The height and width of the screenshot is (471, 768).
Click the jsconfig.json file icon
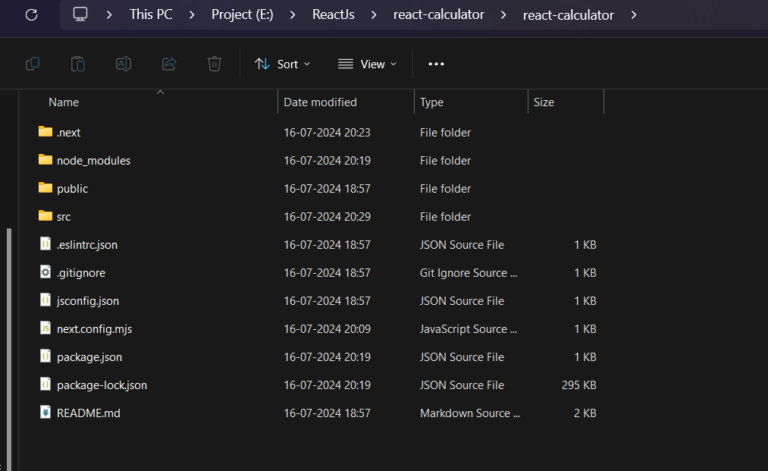(x=46, y=300)
